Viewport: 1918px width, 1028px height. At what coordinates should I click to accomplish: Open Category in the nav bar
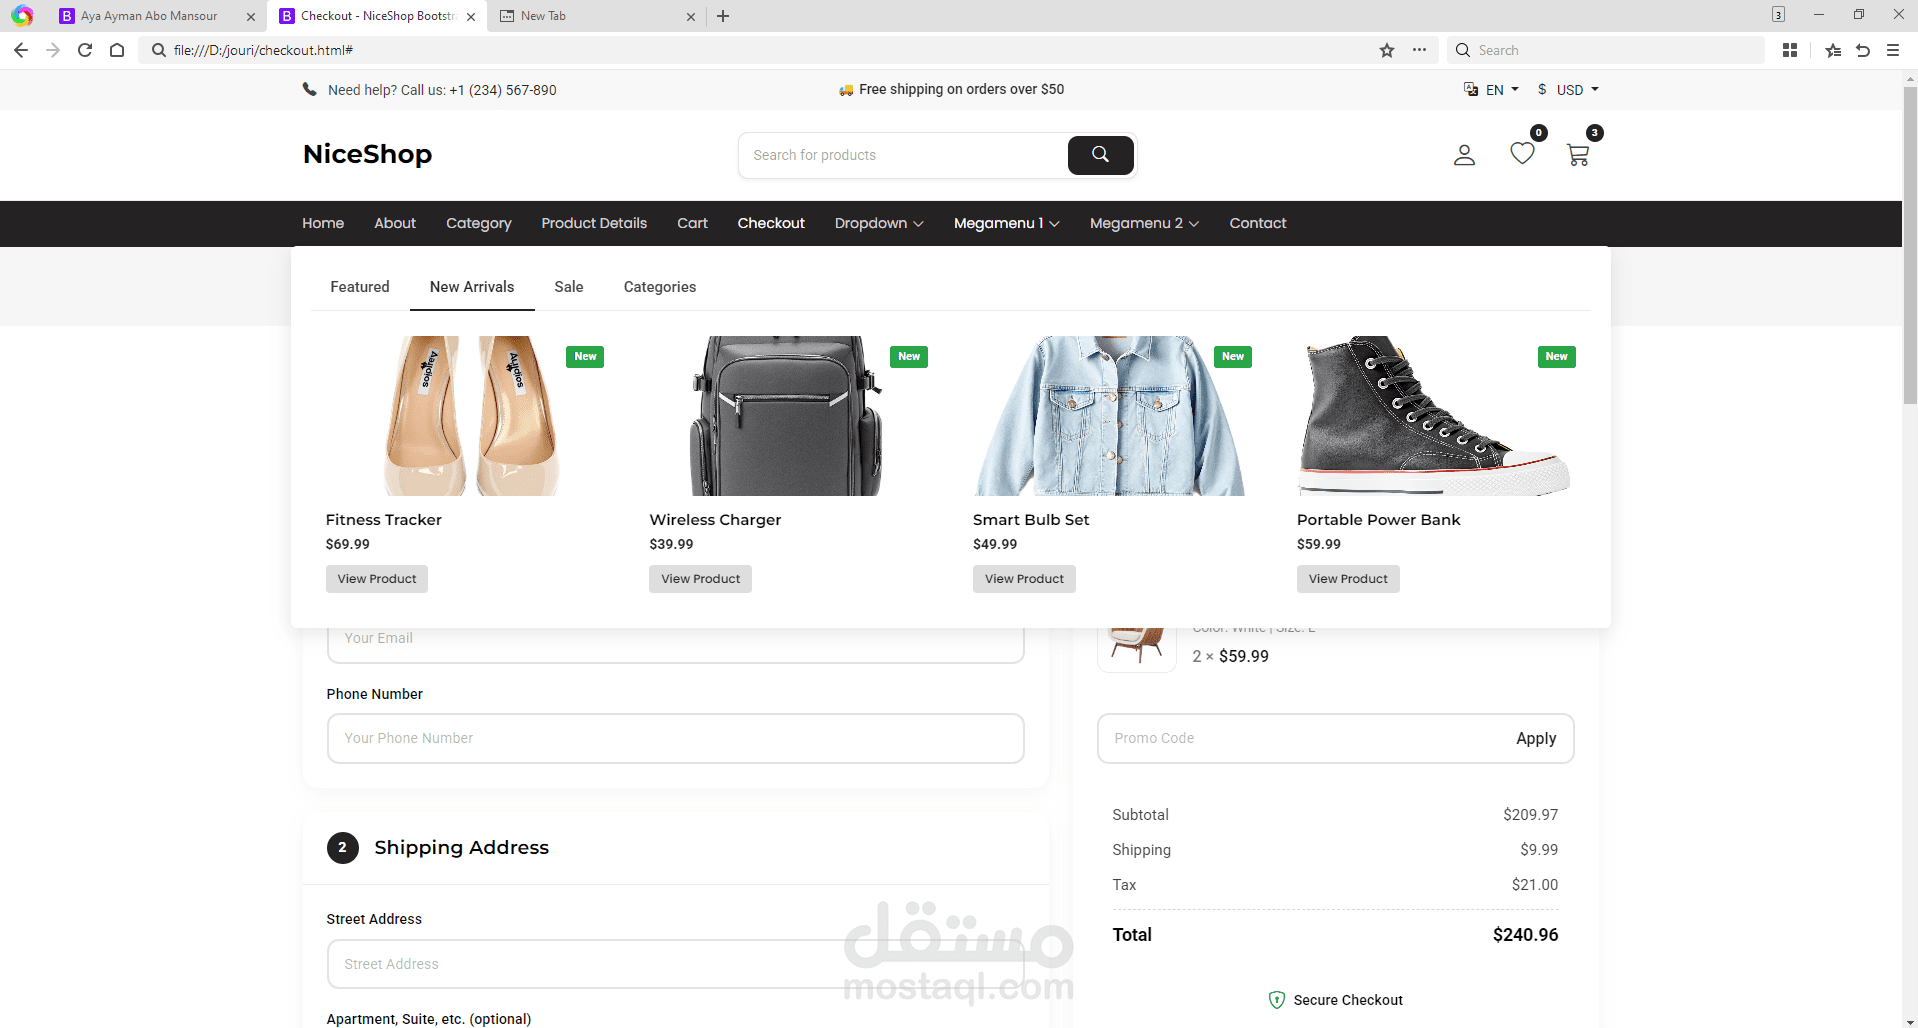point(478,223)
